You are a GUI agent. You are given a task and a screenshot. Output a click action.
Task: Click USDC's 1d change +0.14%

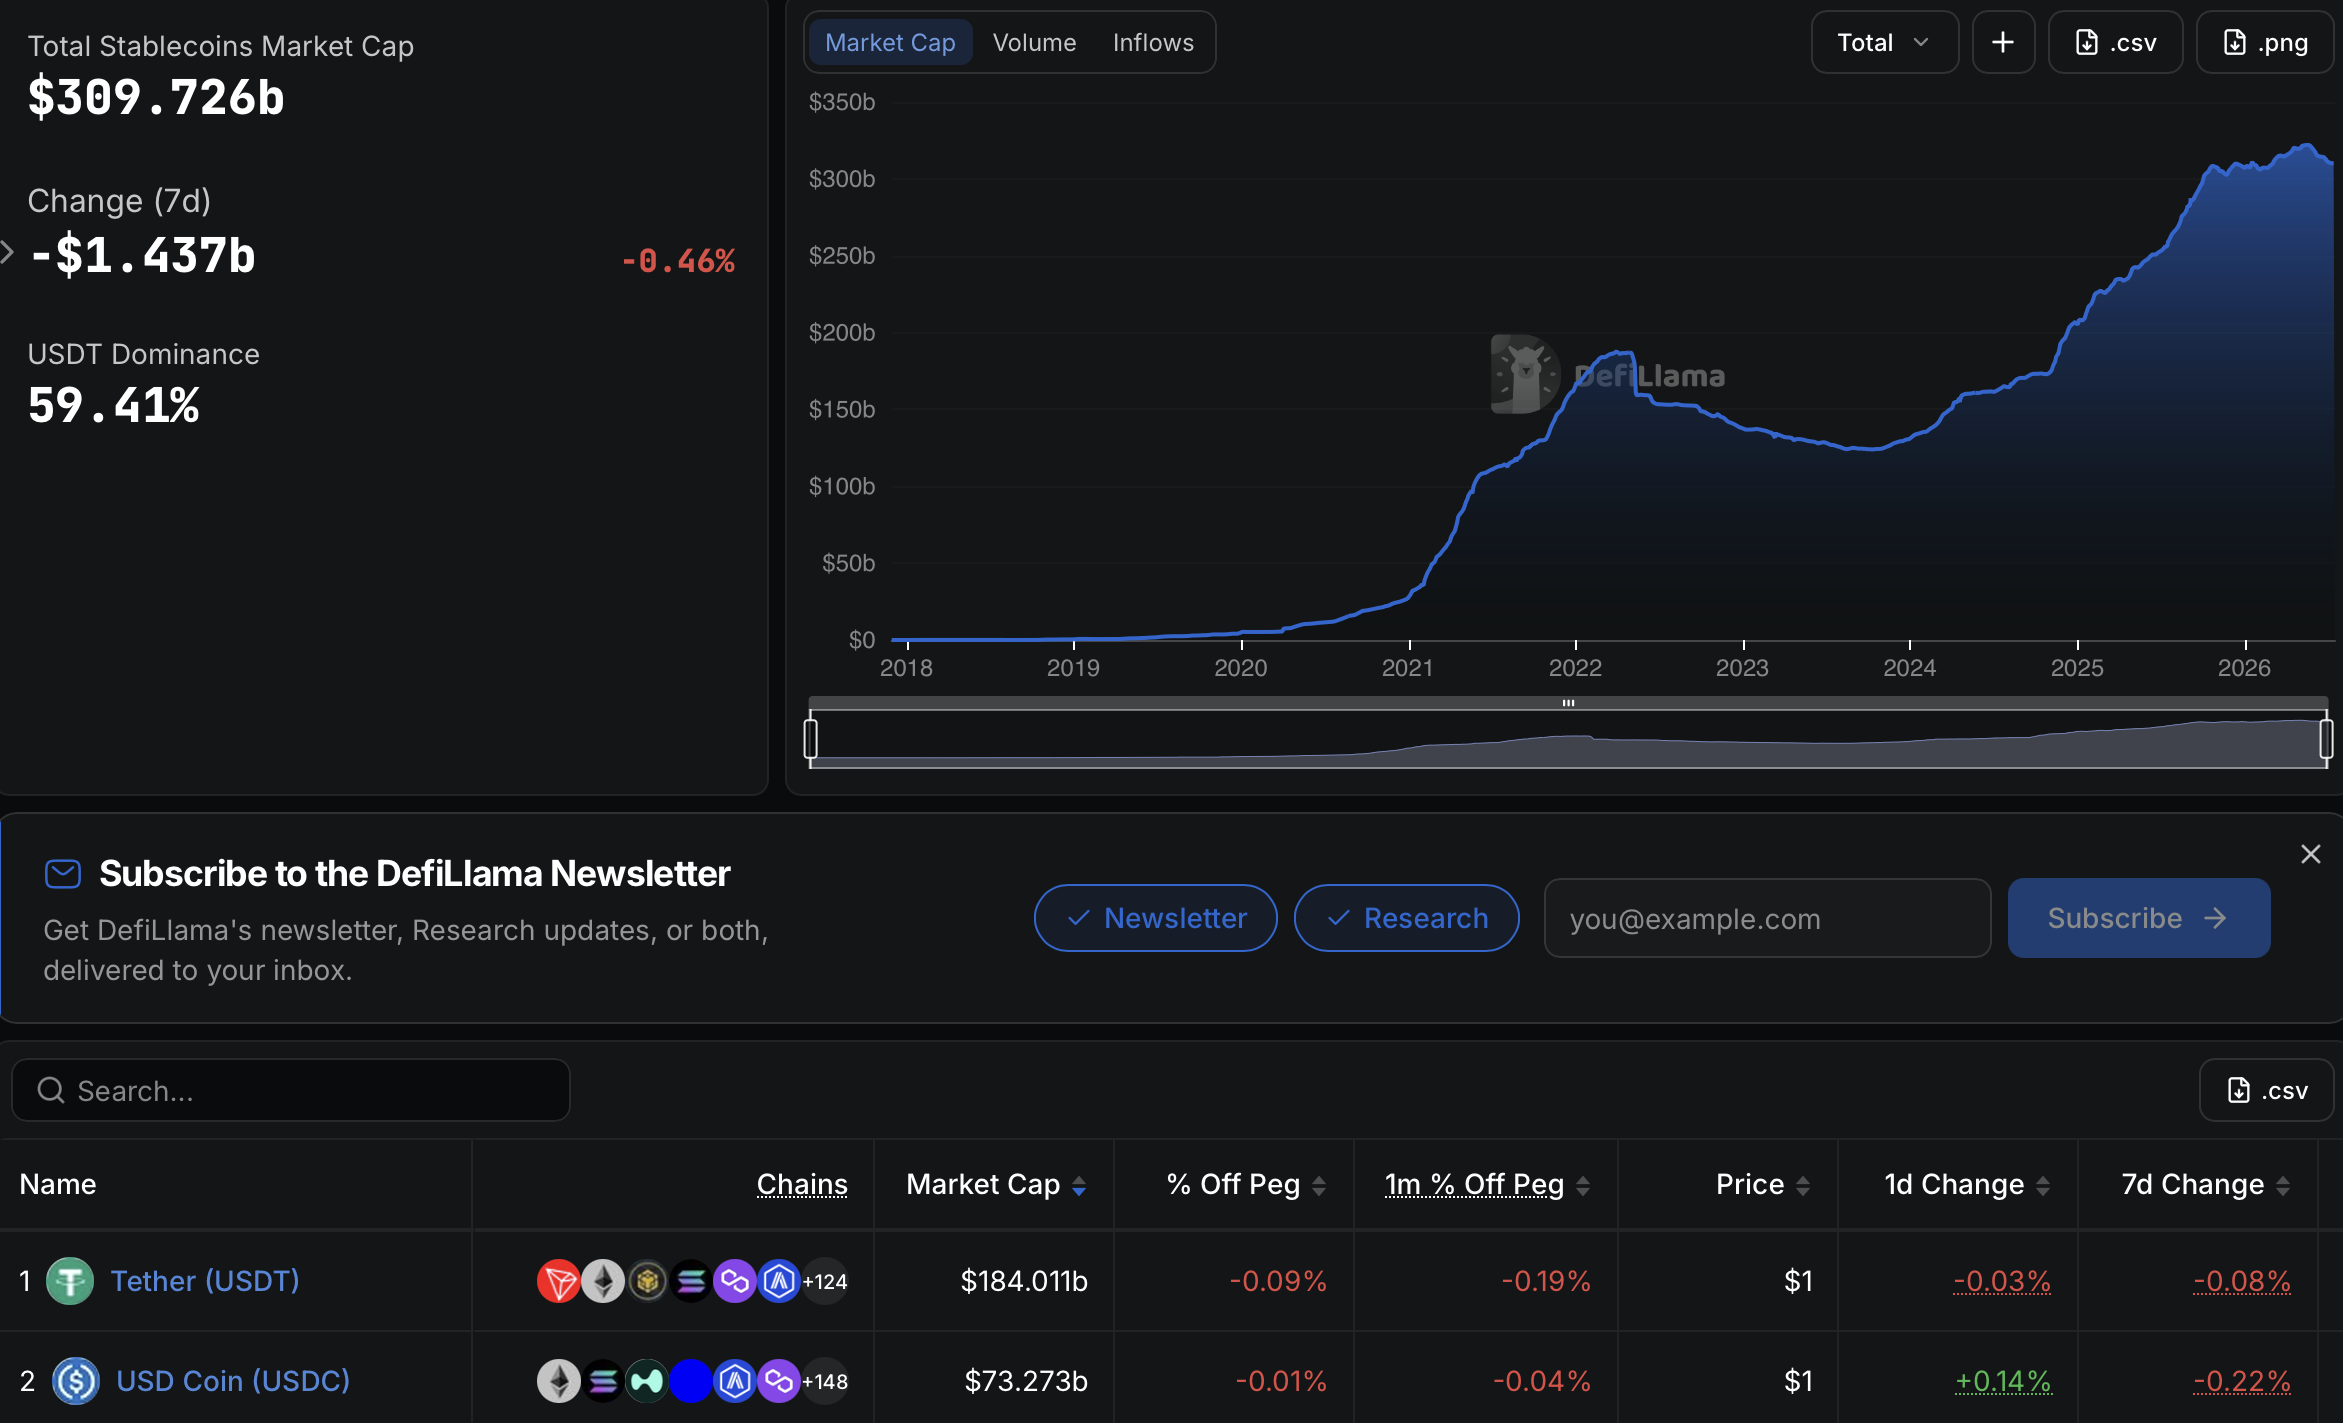coord(2003,1381)
